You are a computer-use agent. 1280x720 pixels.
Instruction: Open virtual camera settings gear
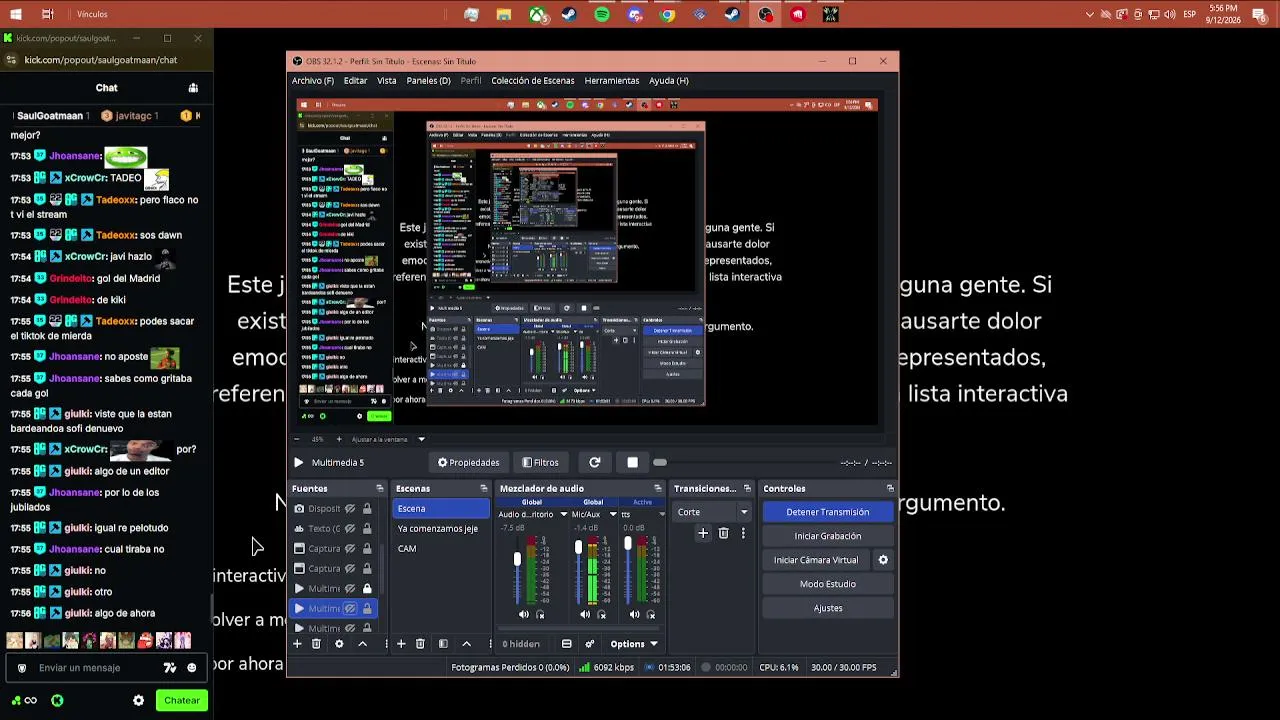[x=883, y=560]
